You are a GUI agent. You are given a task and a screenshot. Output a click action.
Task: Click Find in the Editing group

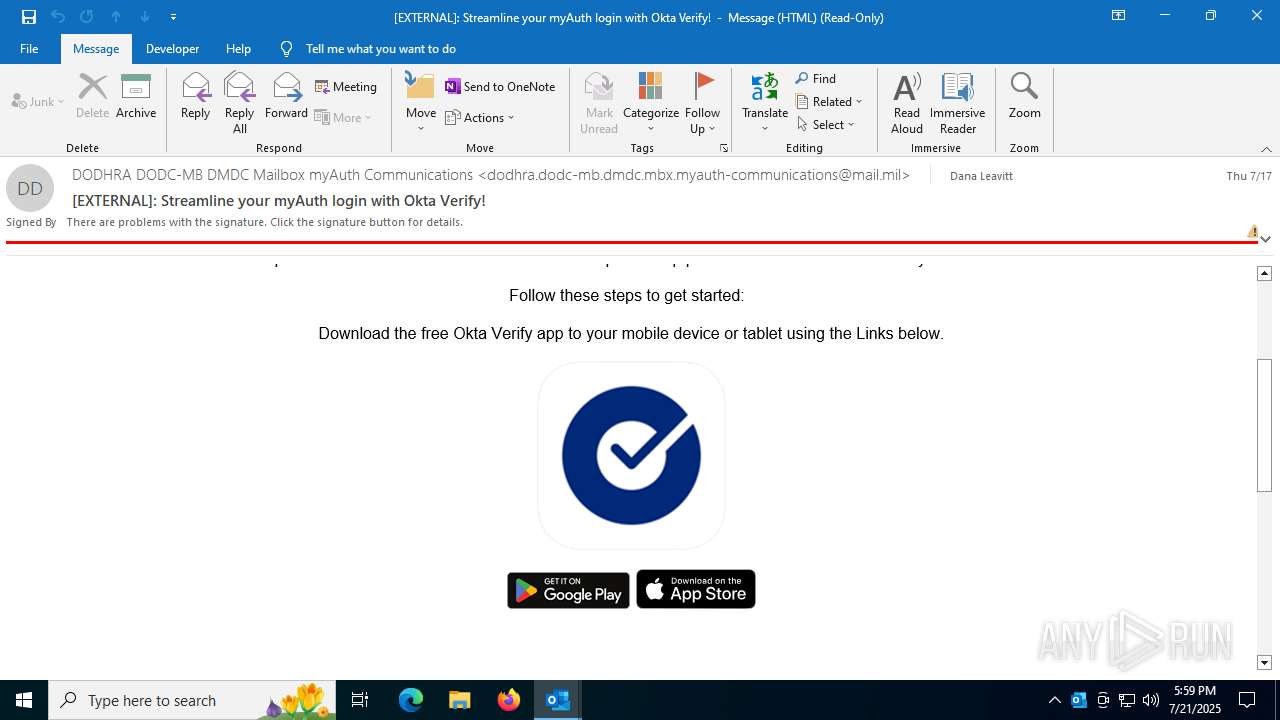(x=816, y=78)
